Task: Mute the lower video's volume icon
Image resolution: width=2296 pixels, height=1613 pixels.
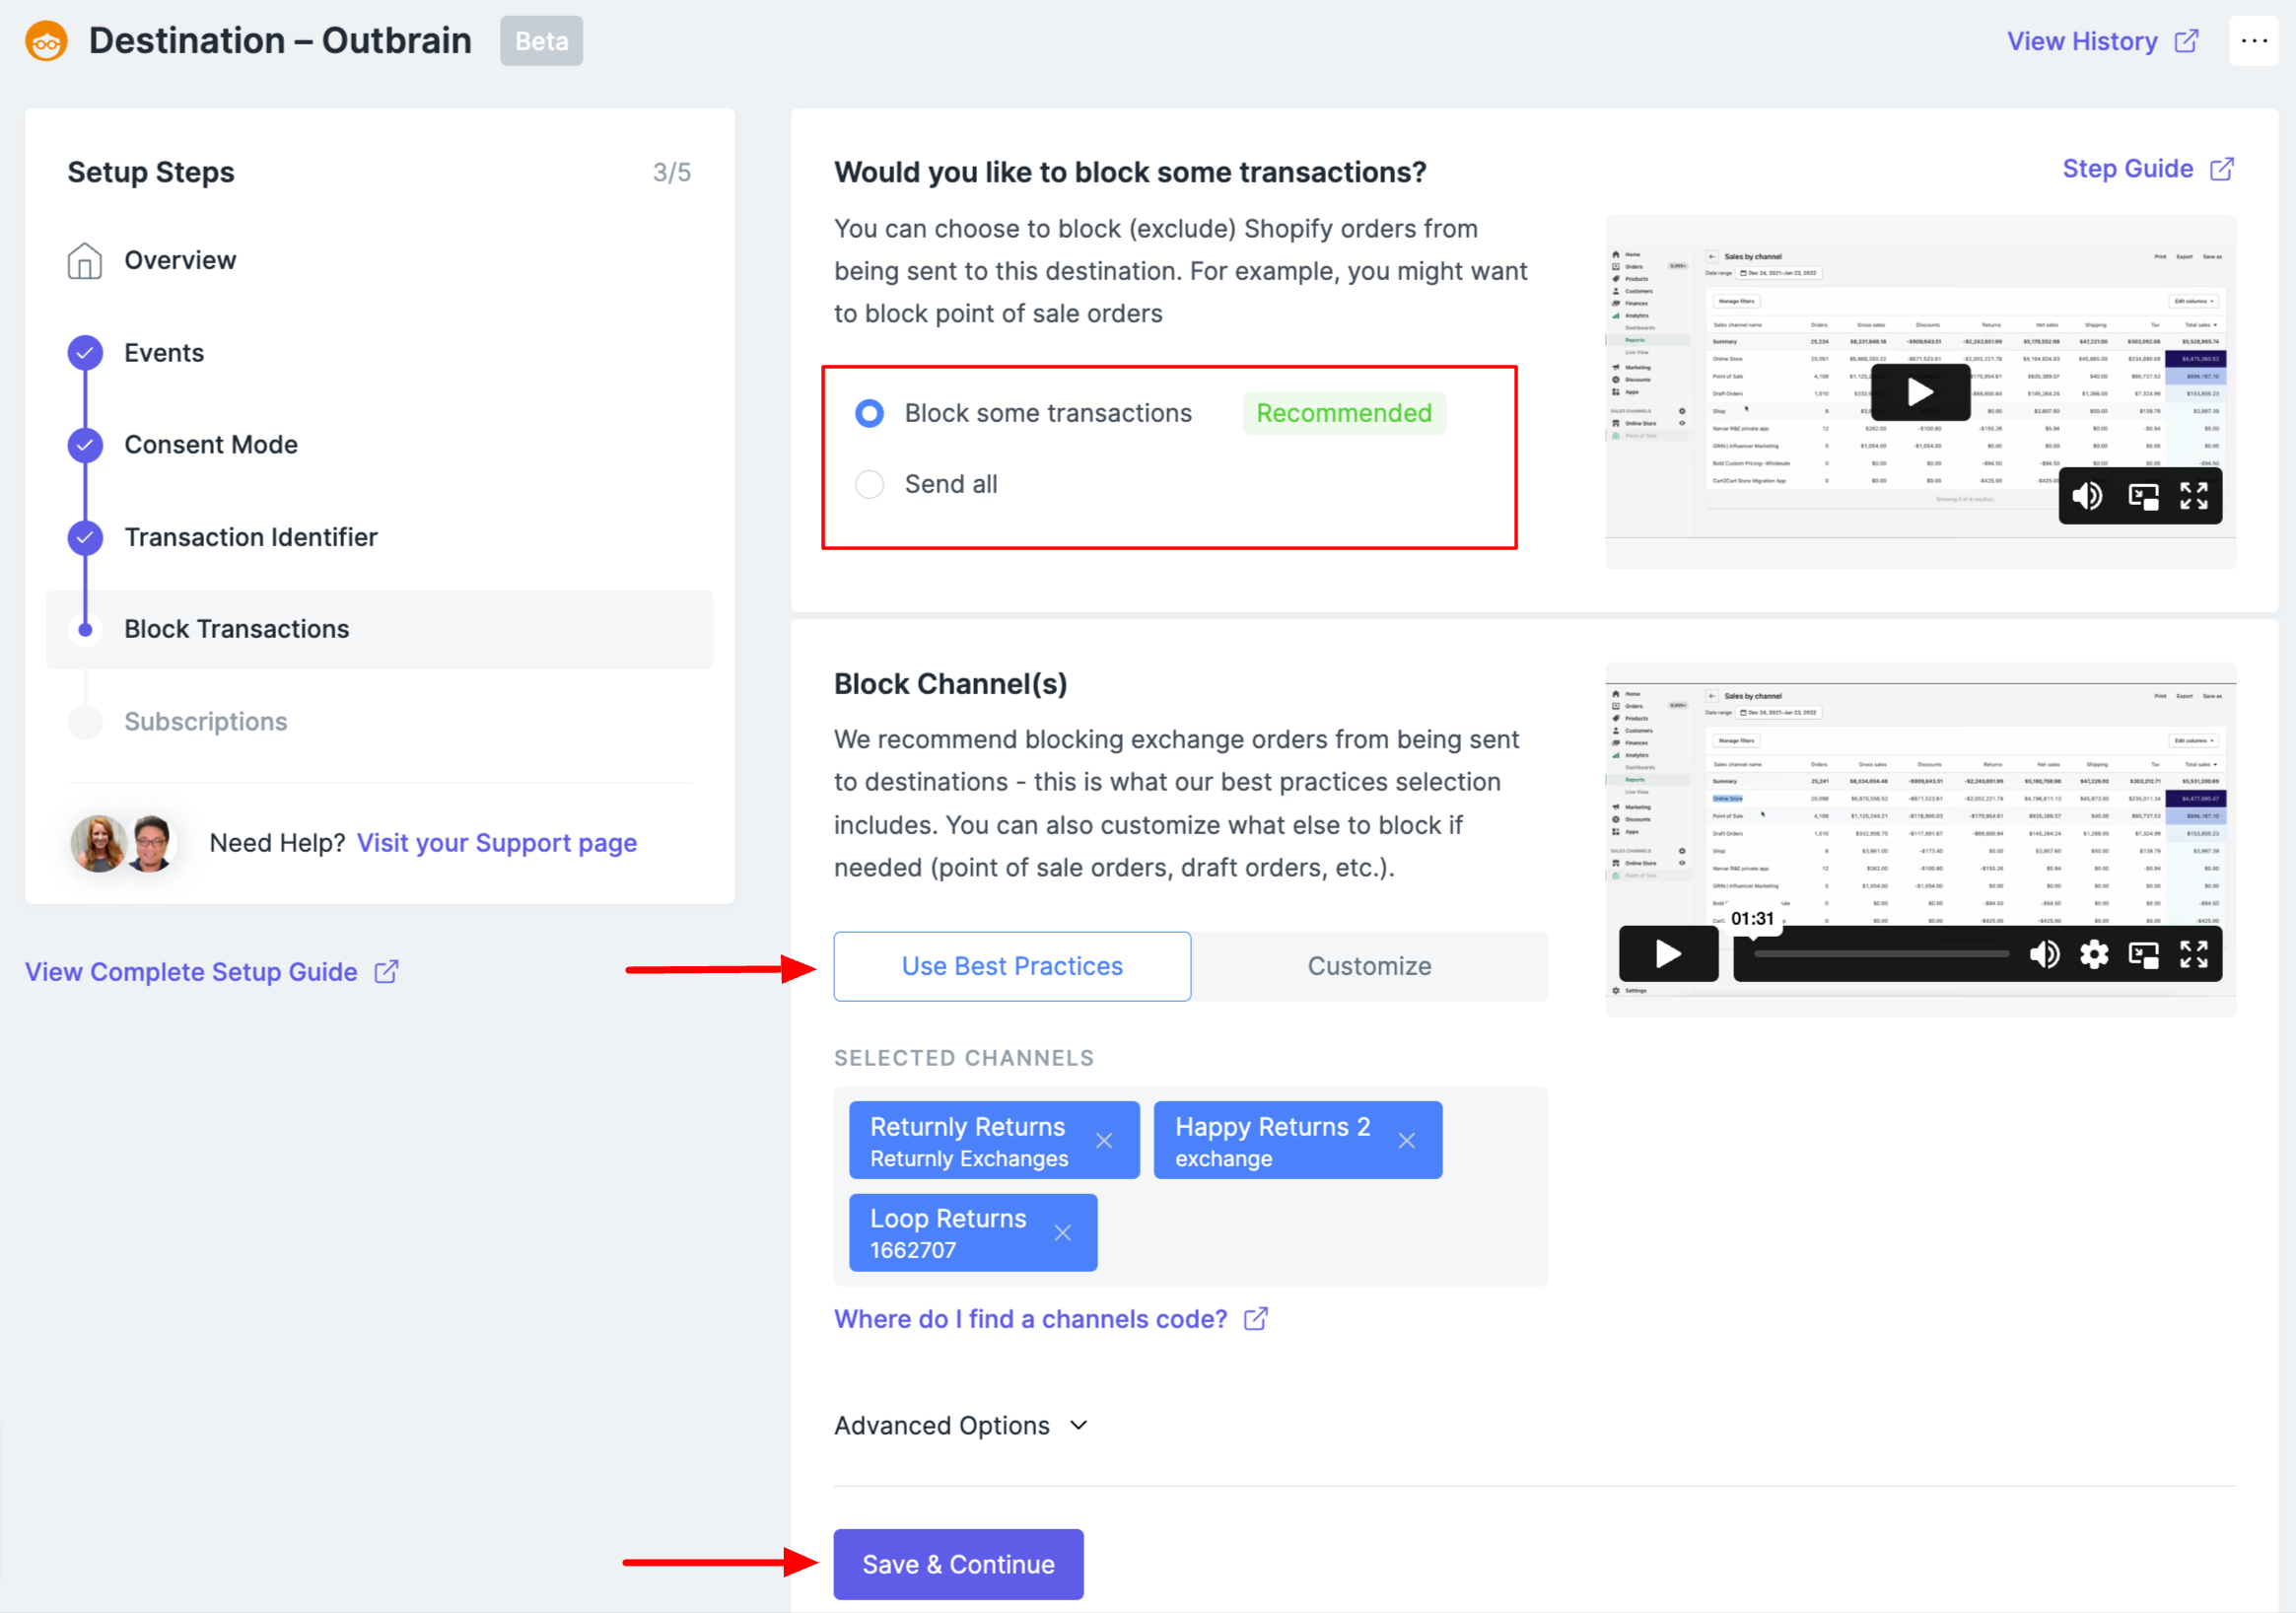Action: 2043,954
